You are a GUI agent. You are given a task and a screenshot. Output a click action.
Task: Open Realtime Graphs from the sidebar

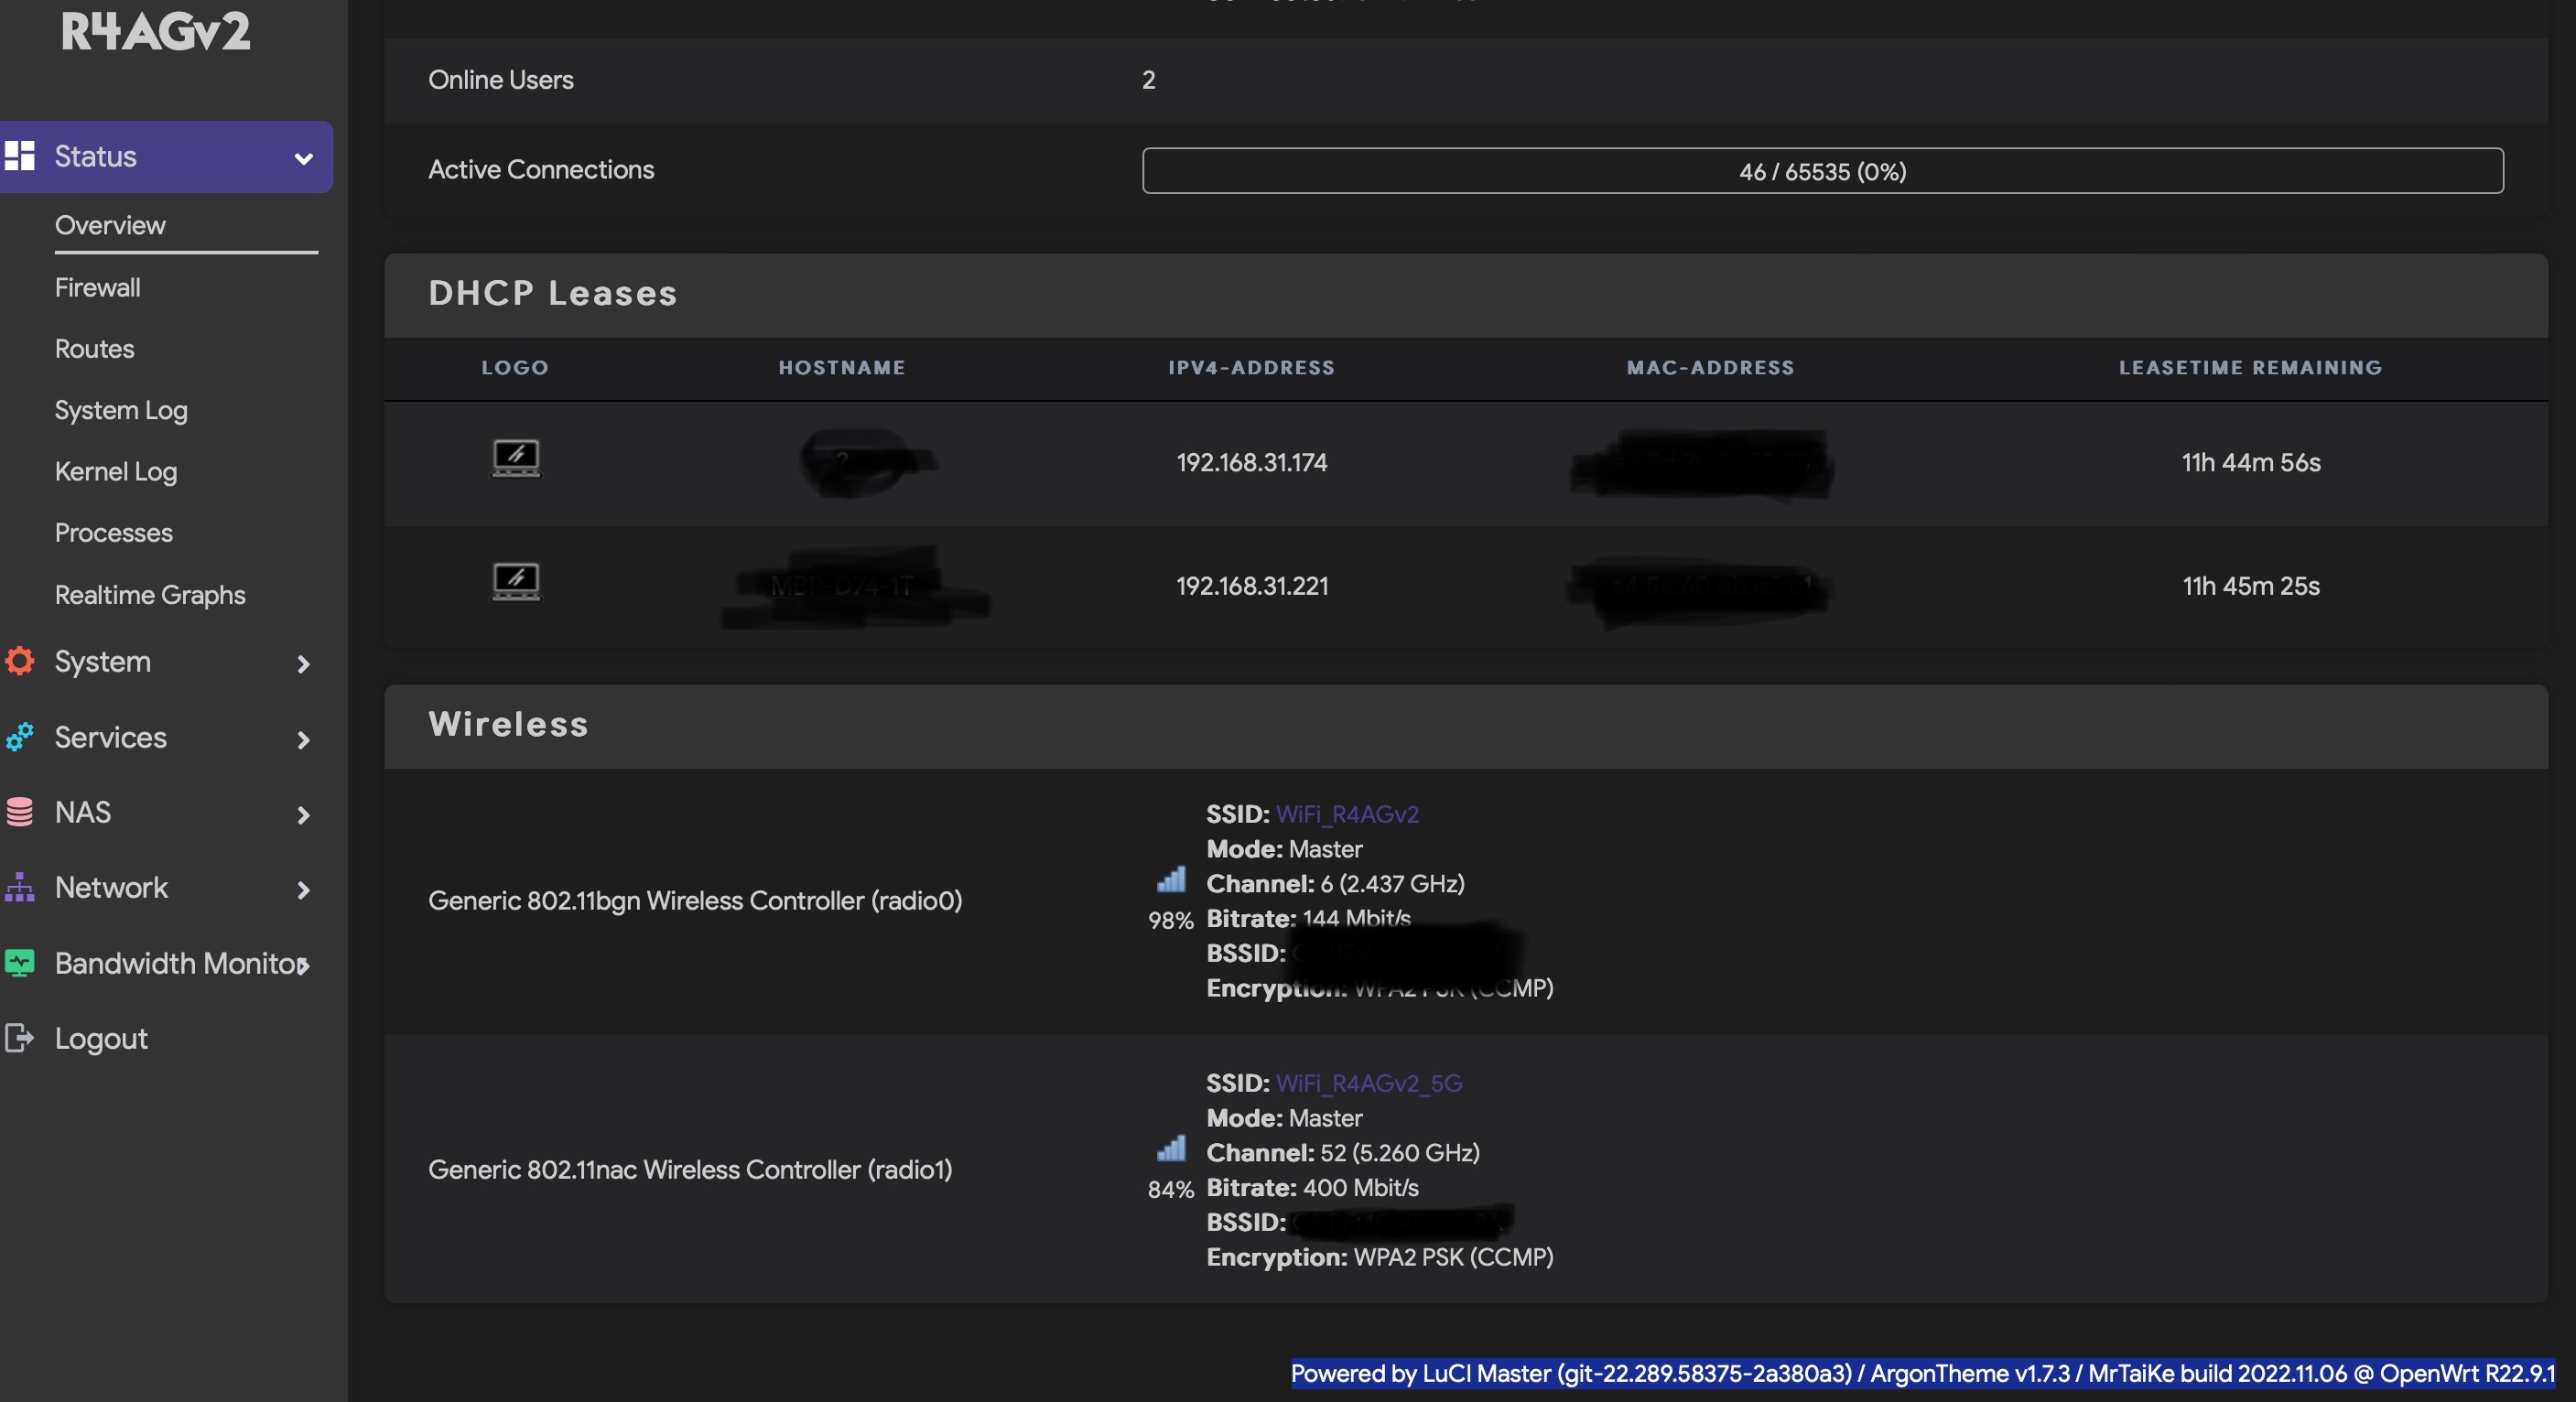[x=149, y=594]
